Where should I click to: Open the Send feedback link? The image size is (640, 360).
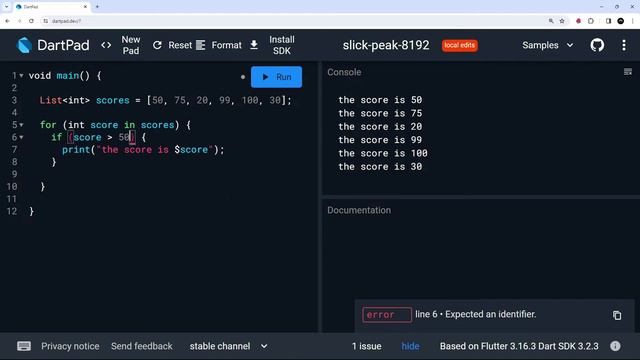142,346
